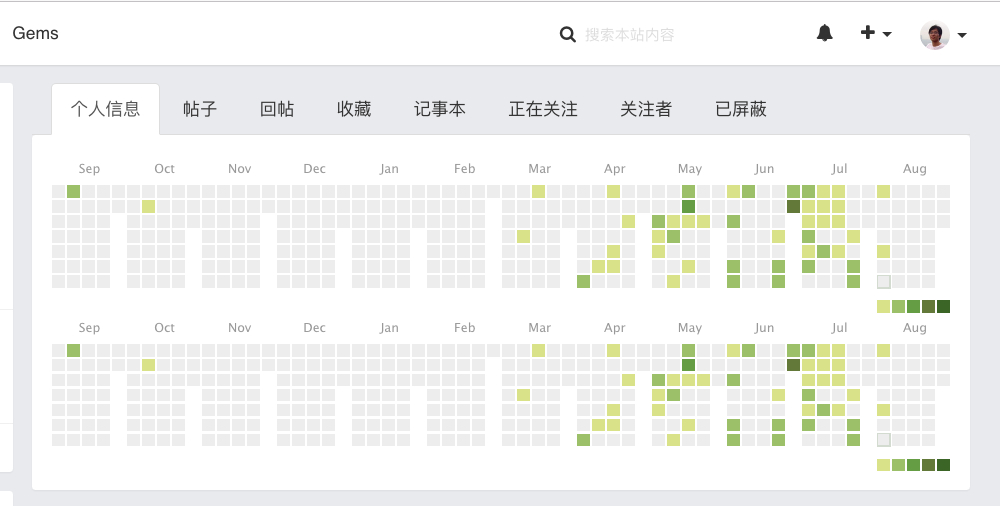
Task: Switch to the 帖子 tab
Action: [200, 109]
